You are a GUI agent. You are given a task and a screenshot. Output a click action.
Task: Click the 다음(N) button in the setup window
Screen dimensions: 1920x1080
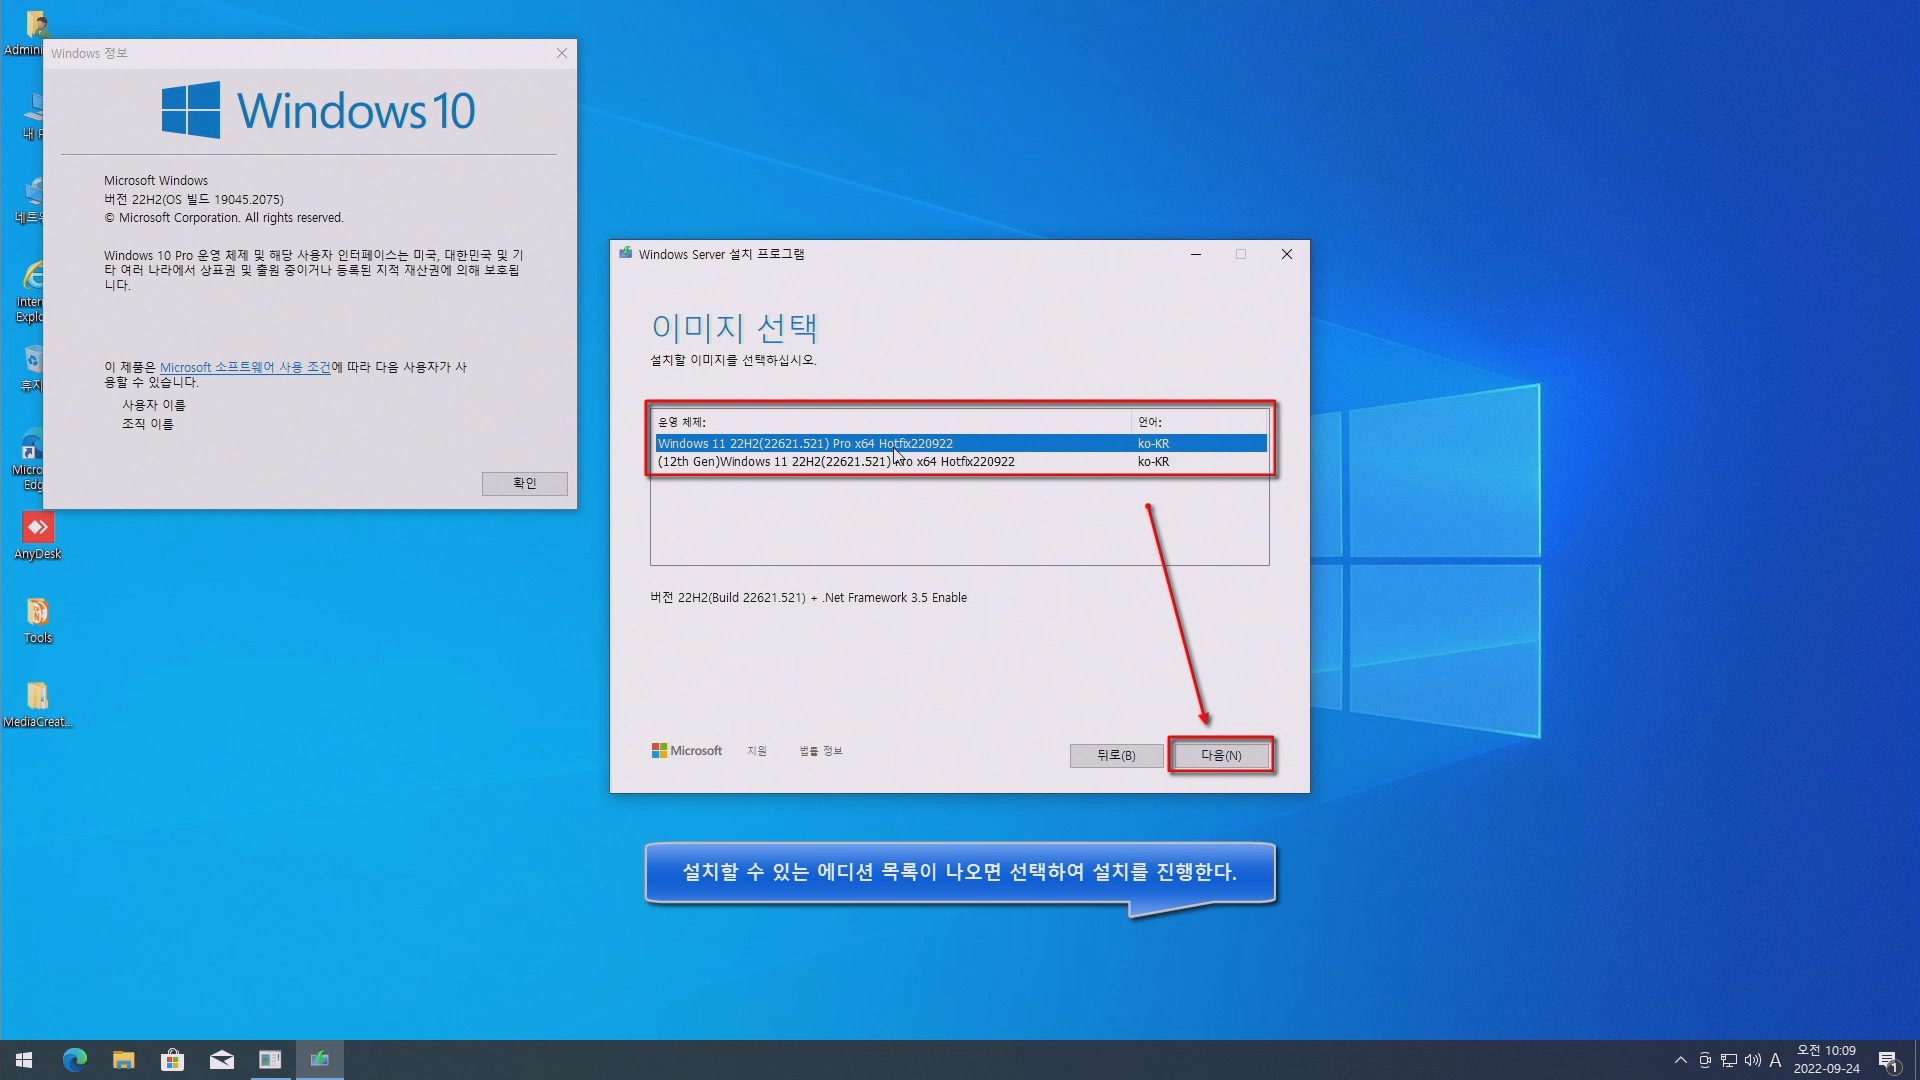(x=1221, y=755)
